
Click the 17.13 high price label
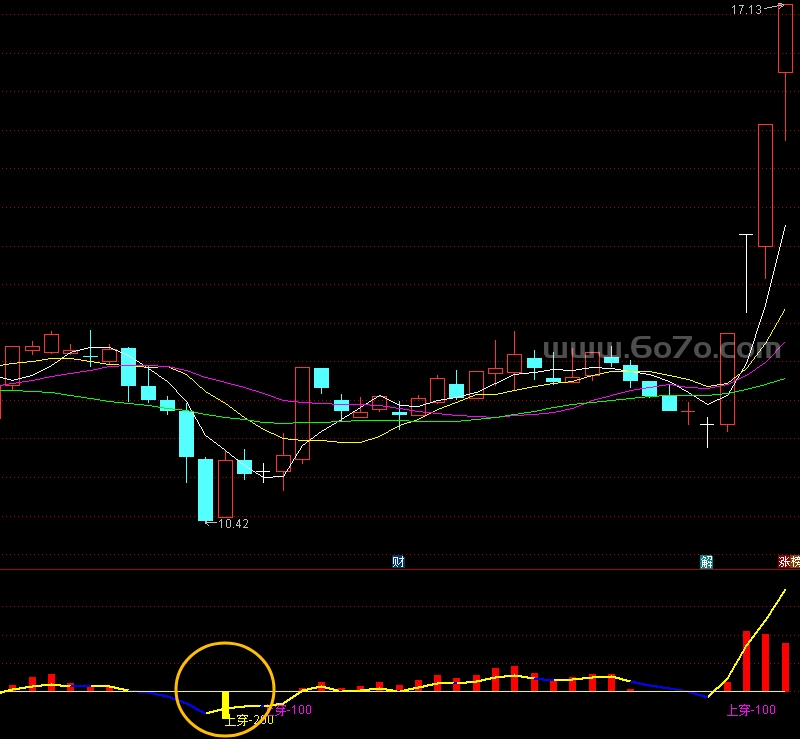pos(746,9)
